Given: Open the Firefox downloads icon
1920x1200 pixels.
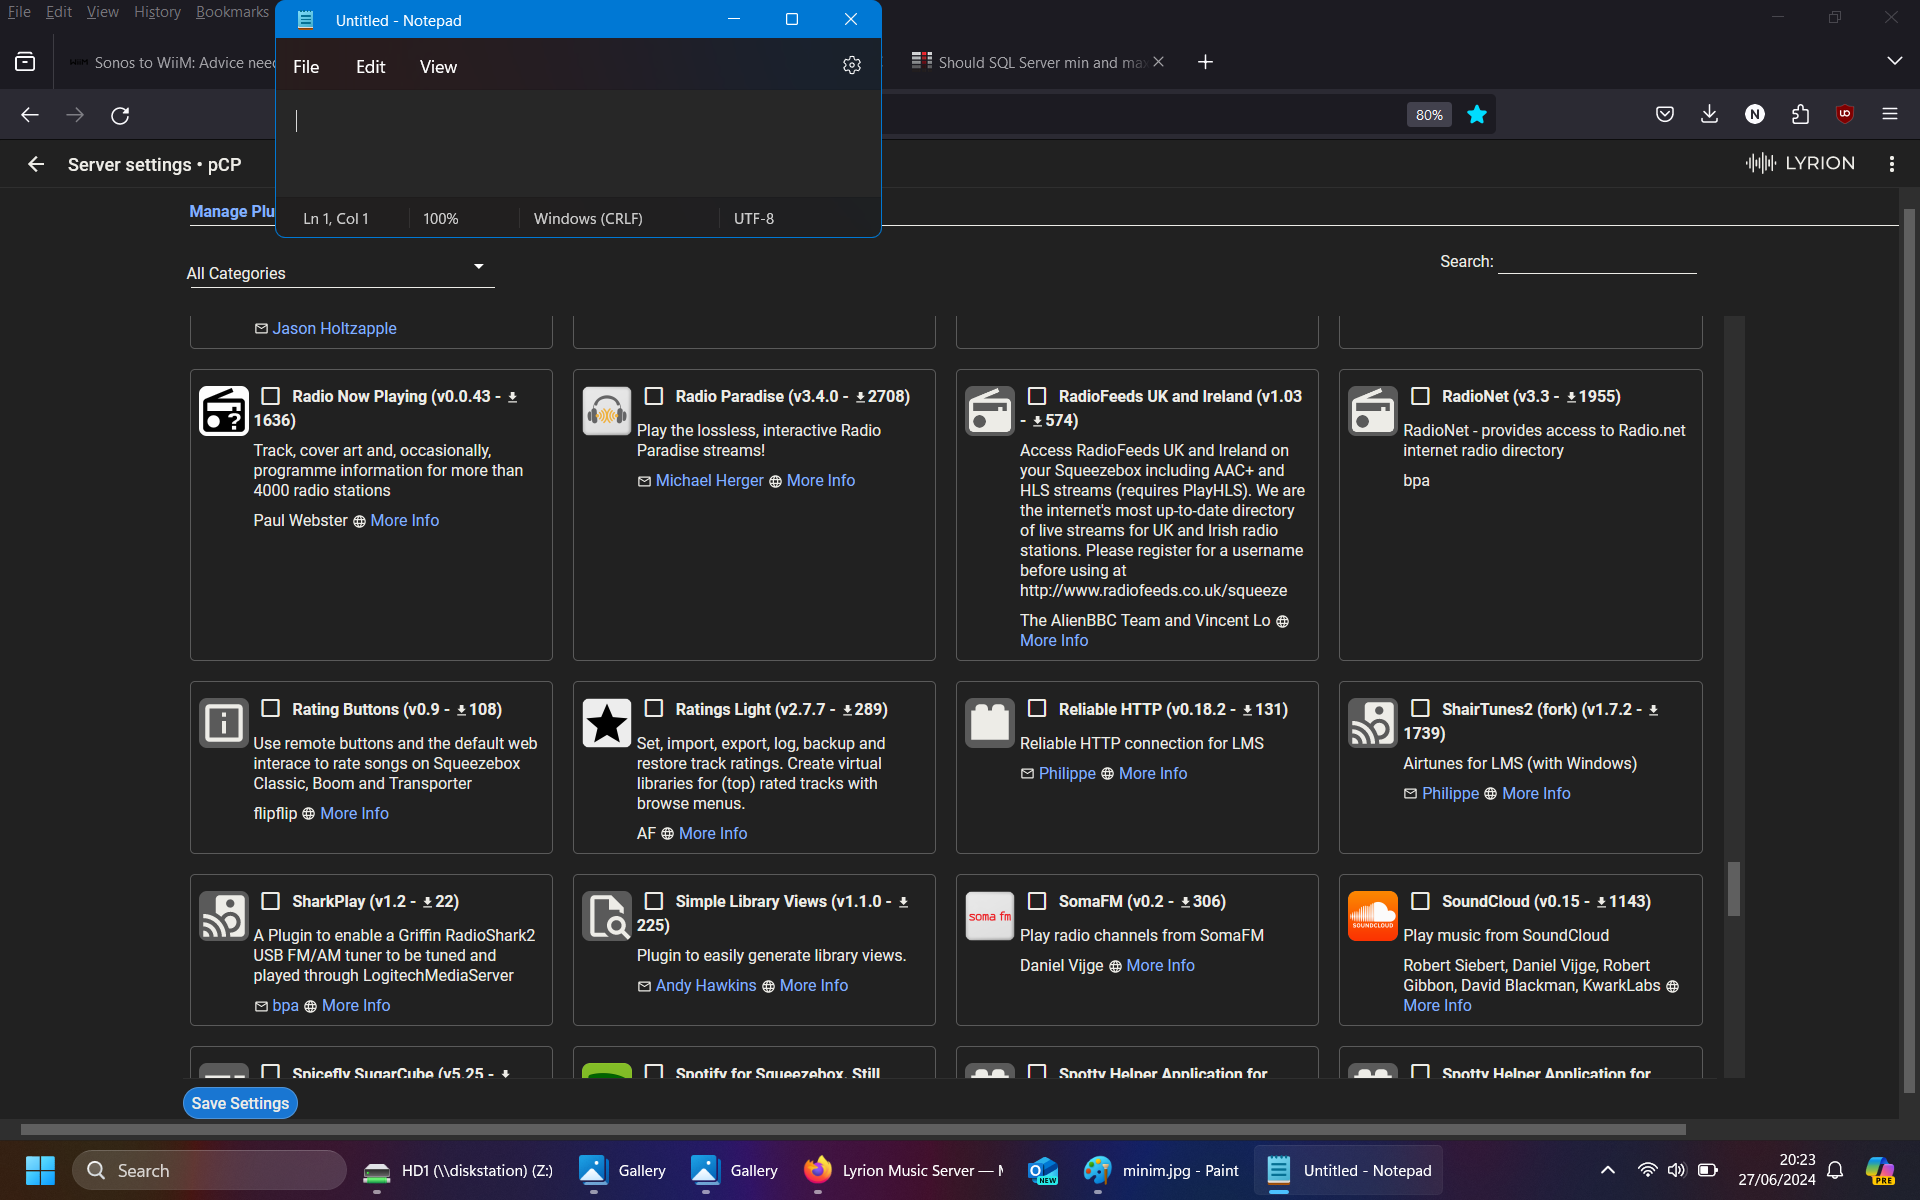Looking at the screenshot, I should click(x=1710, y=114).
